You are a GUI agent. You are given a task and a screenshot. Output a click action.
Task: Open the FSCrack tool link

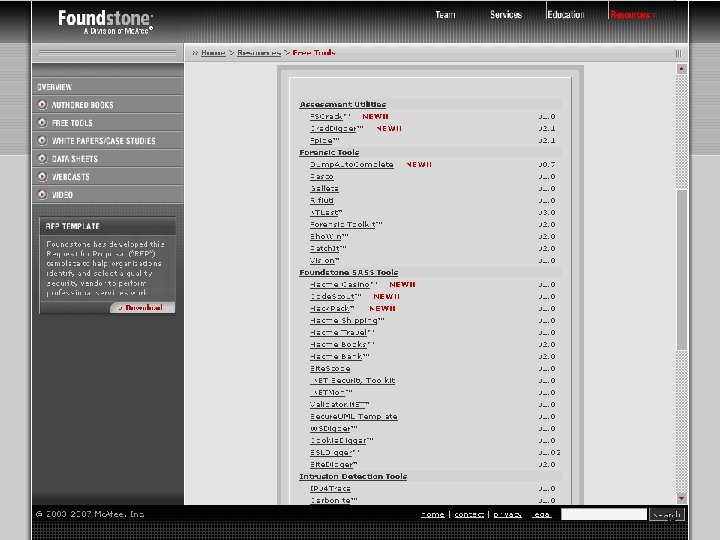click(x=326, y=117)
